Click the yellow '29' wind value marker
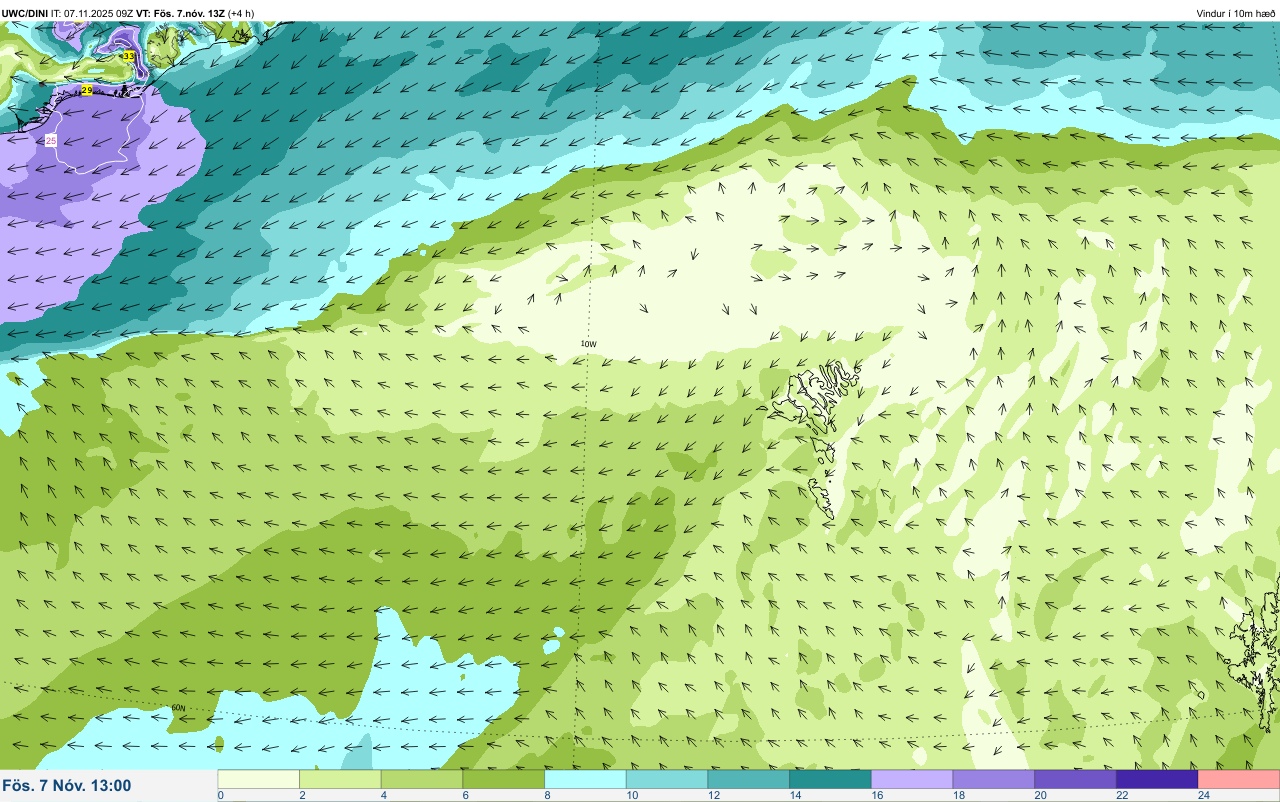The image size is (1280, 802). tap(87, 90)
